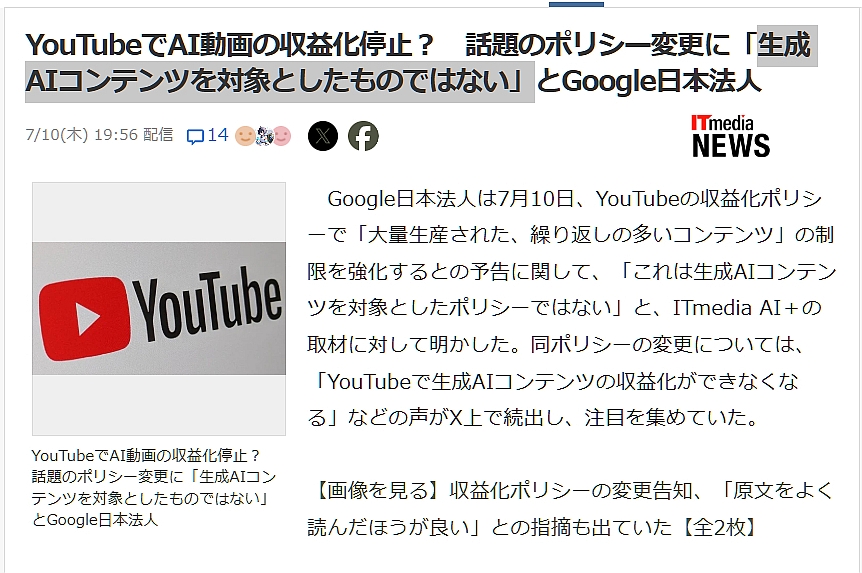This screenshot has width=862, height=573.
Task: Click the YouTubeでAI動画の収益化停止 headline start
Action: (x=230, y=45)
